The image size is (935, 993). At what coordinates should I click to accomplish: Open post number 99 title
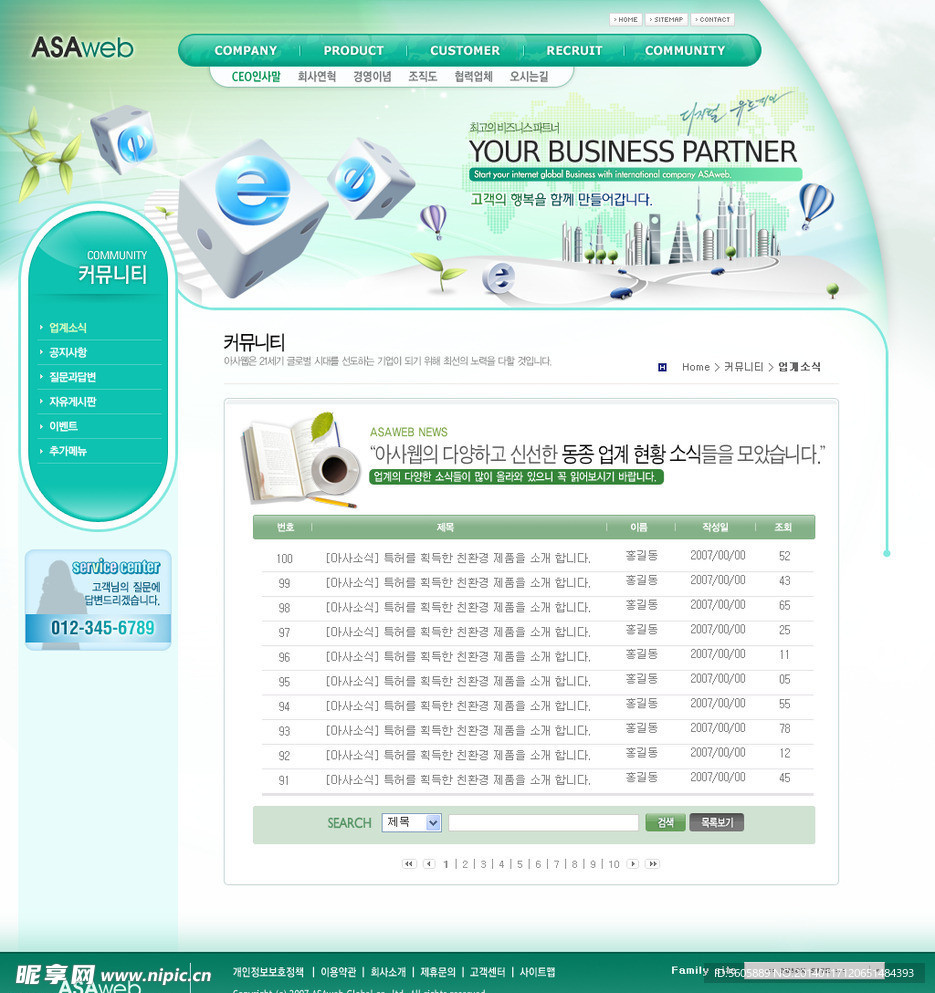[x=458, y=583]
